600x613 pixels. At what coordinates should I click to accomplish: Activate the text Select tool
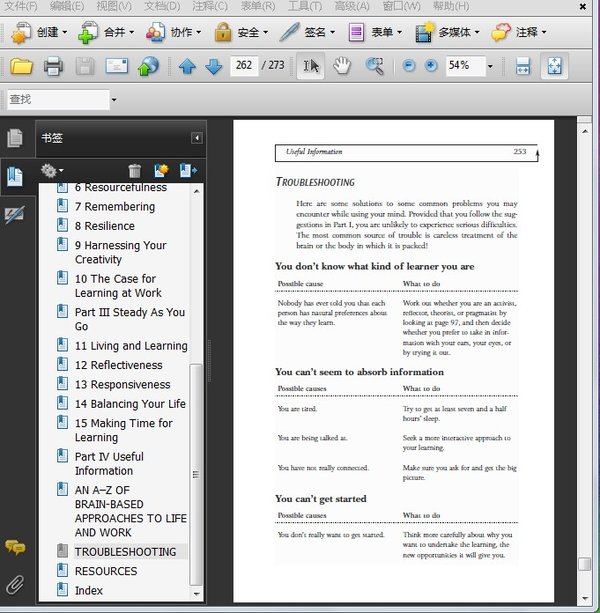point(311,67)
